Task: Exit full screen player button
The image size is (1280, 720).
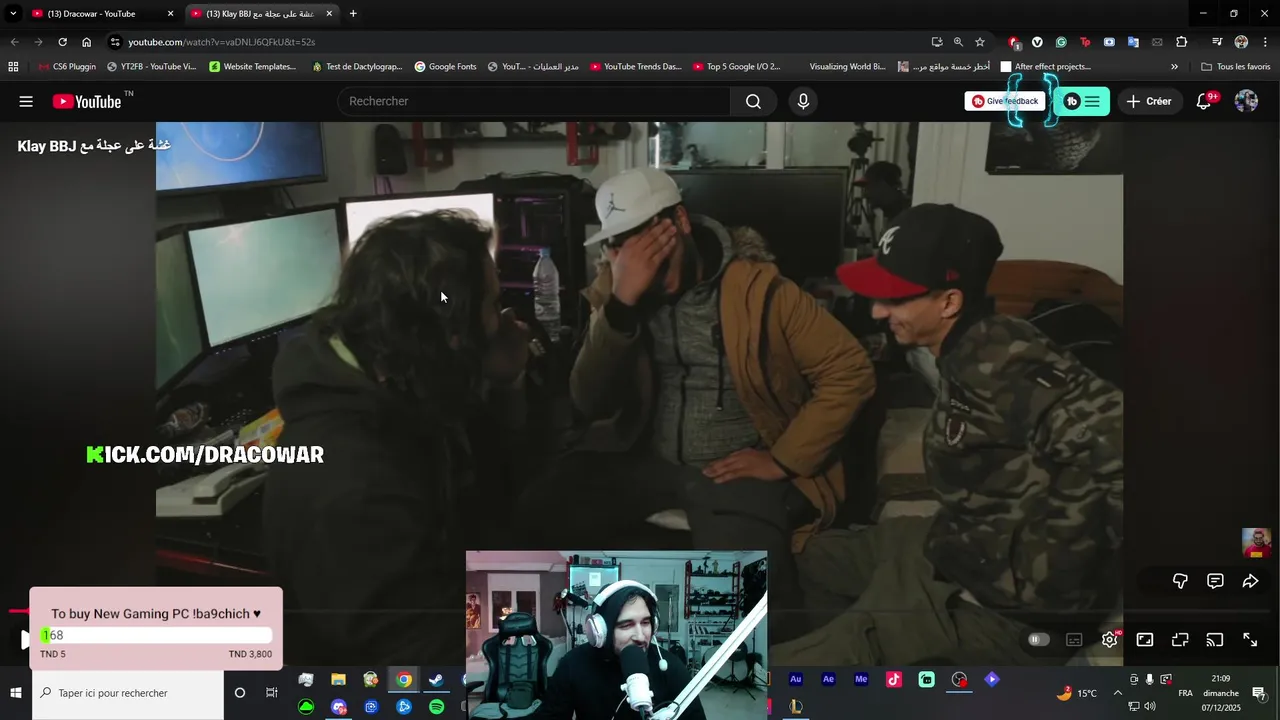Action: 1250,640
